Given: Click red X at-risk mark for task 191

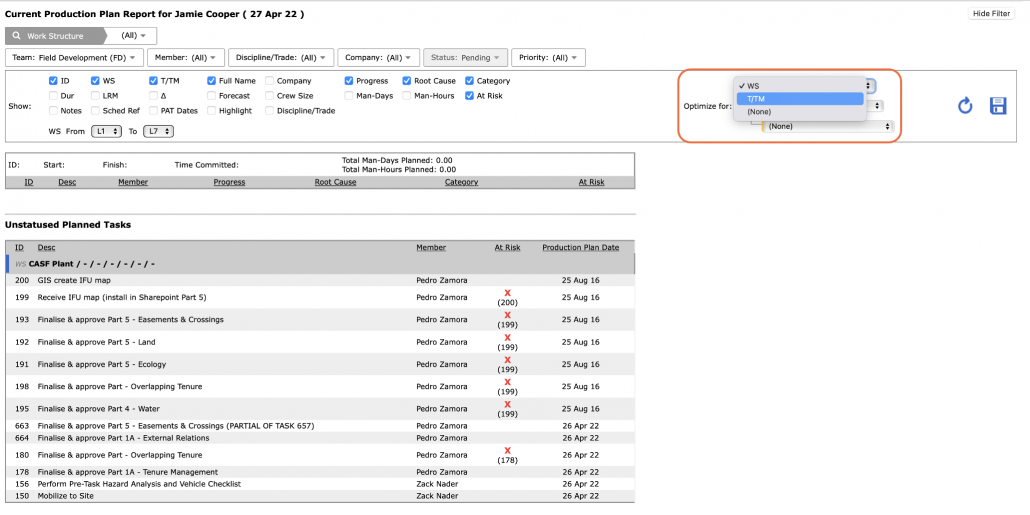Looking at the screenshot, I should [x=507, y=359].
